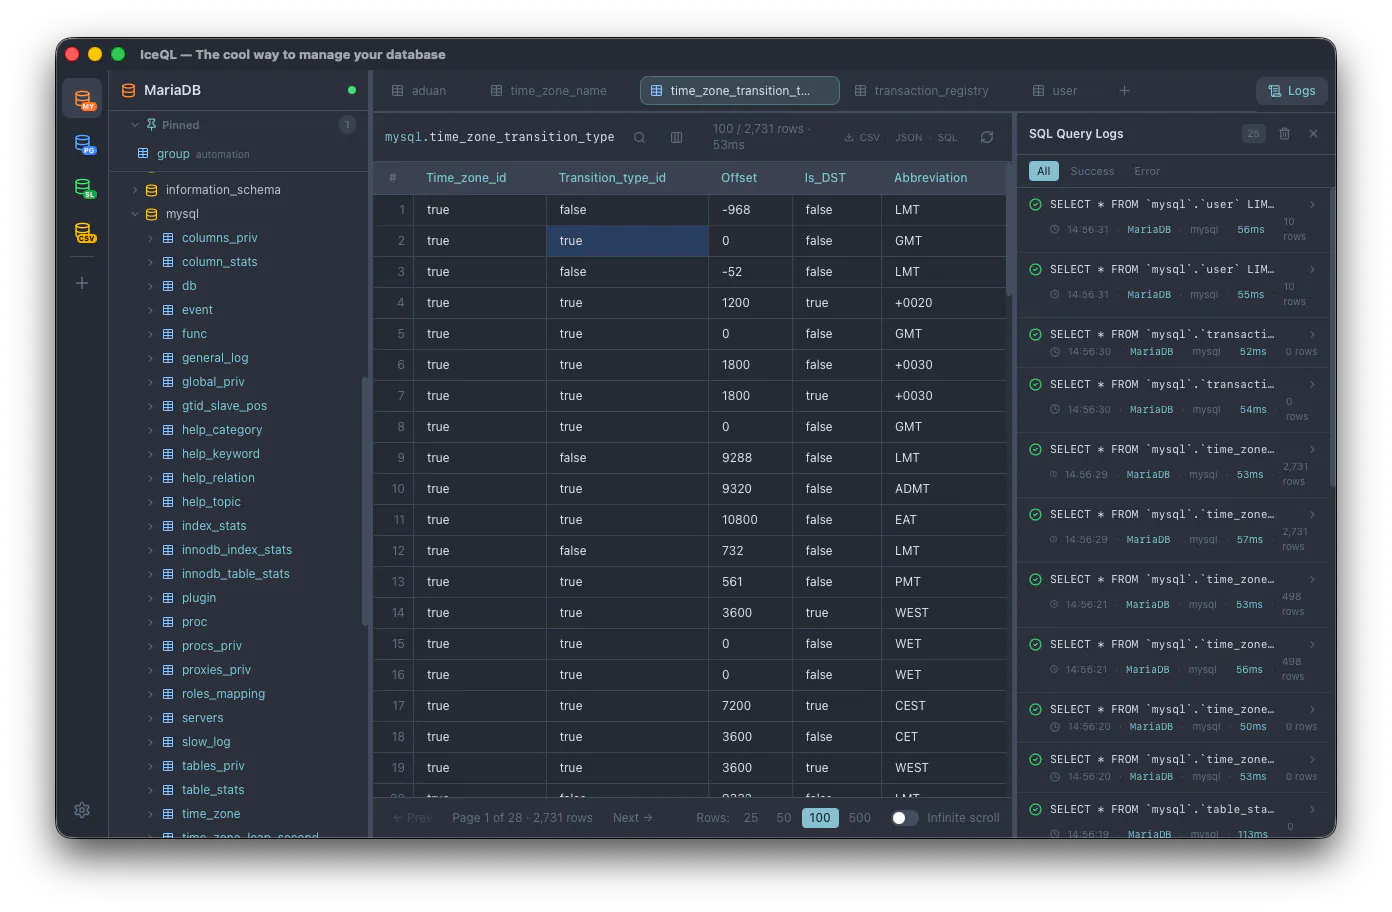Set rows per page to 100
Viewport: 1392px width, 912px height.
click(820, 818)
